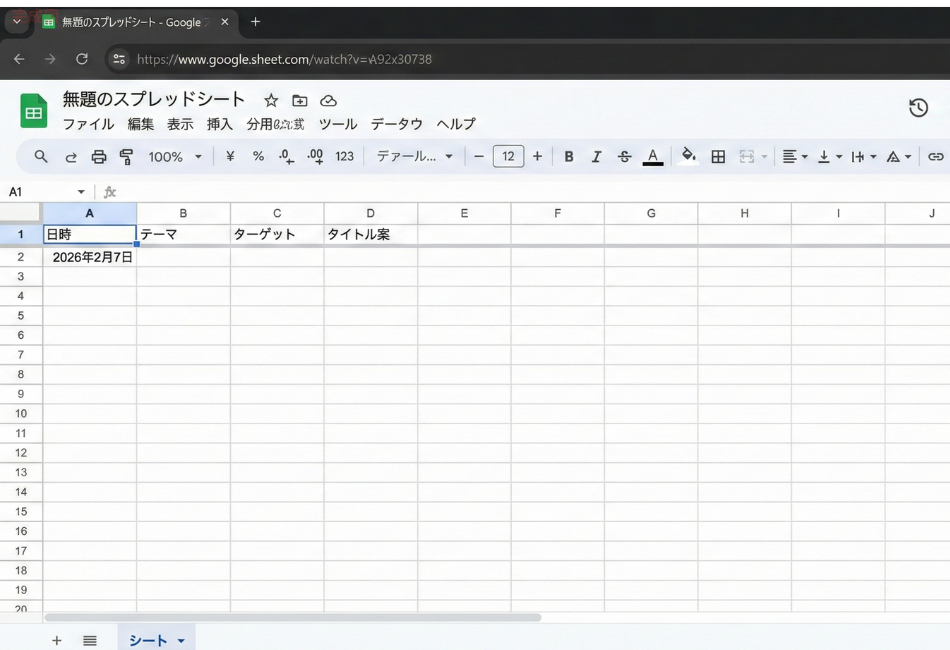950x650 pixels.
Task: Expand the font family dropdown
Action: 410,156
